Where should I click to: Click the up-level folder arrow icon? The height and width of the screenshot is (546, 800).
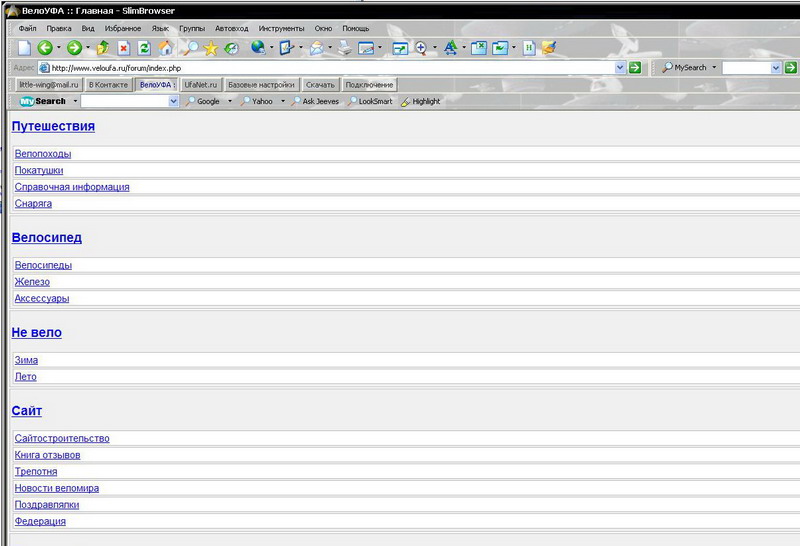103,48
